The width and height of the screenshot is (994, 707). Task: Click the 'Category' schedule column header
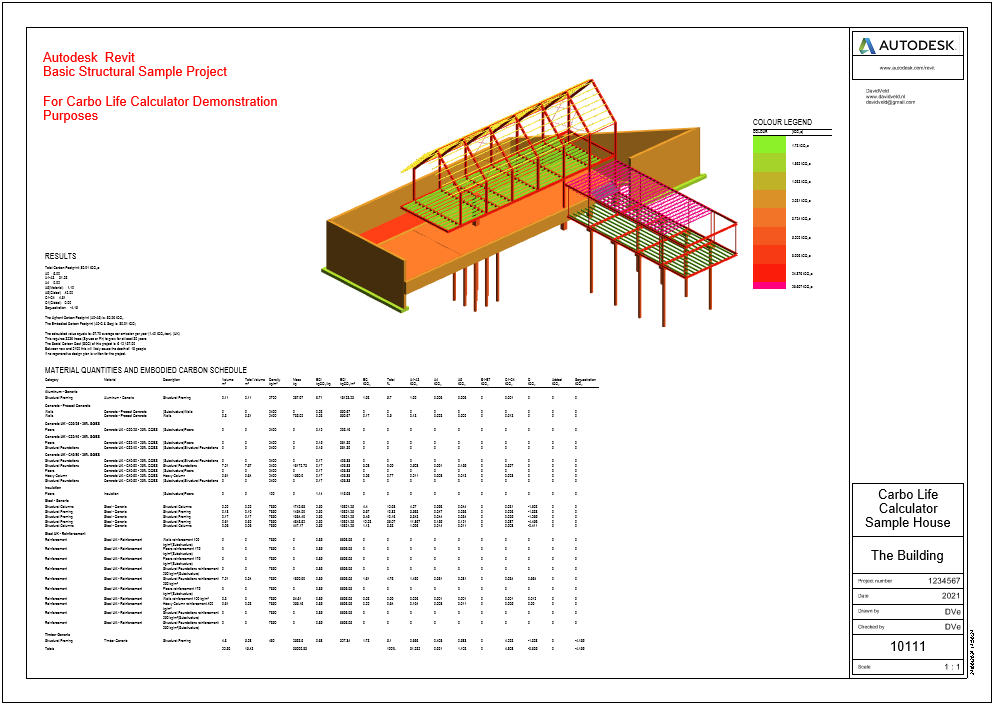[51, 380]
